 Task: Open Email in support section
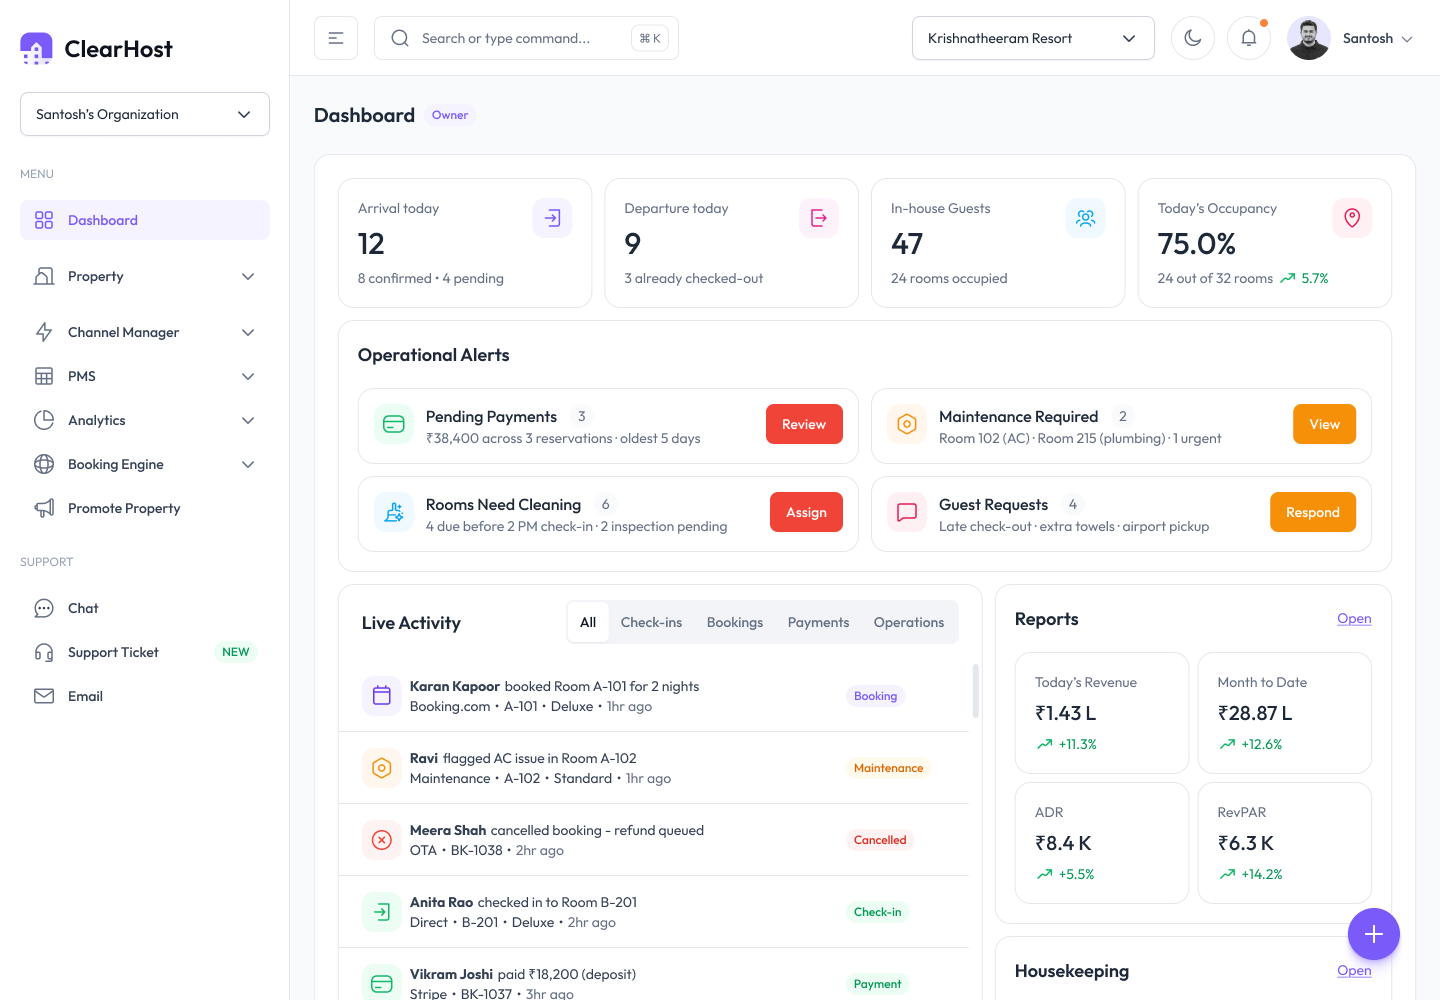[x=145, y=696]
